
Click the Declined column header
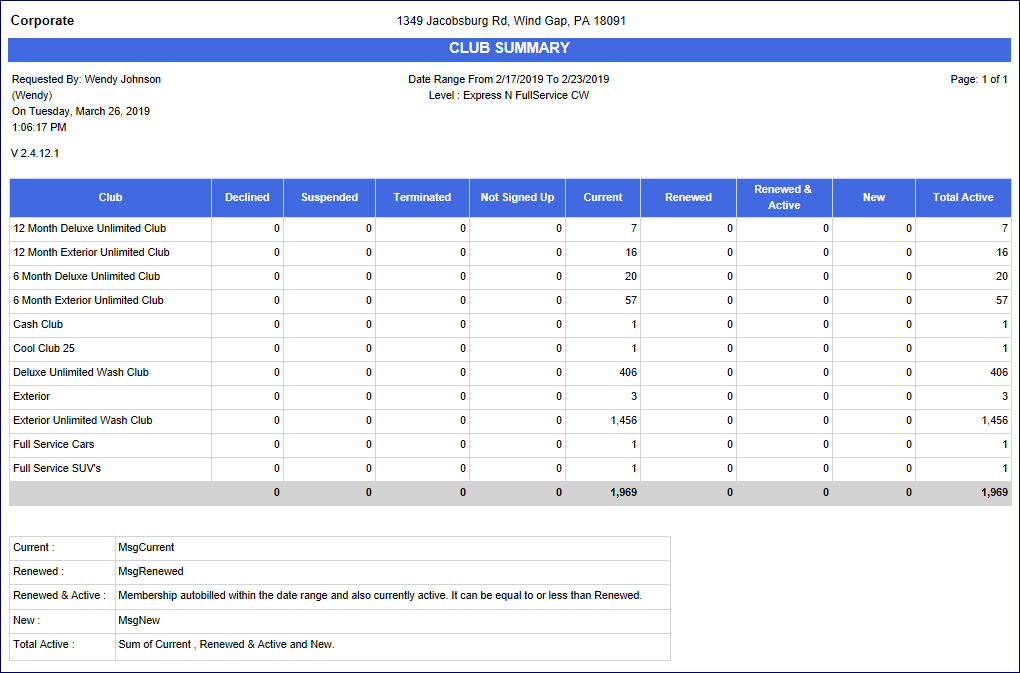(247, 197)
